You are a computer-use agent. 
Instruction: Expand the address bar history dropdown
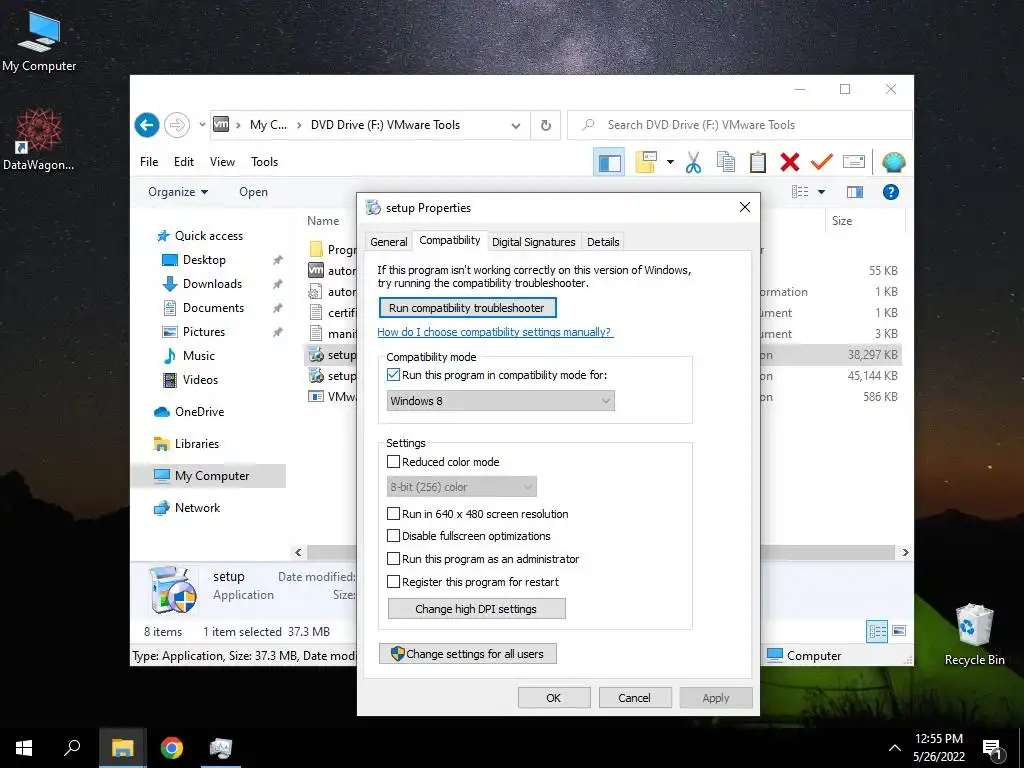516,125
